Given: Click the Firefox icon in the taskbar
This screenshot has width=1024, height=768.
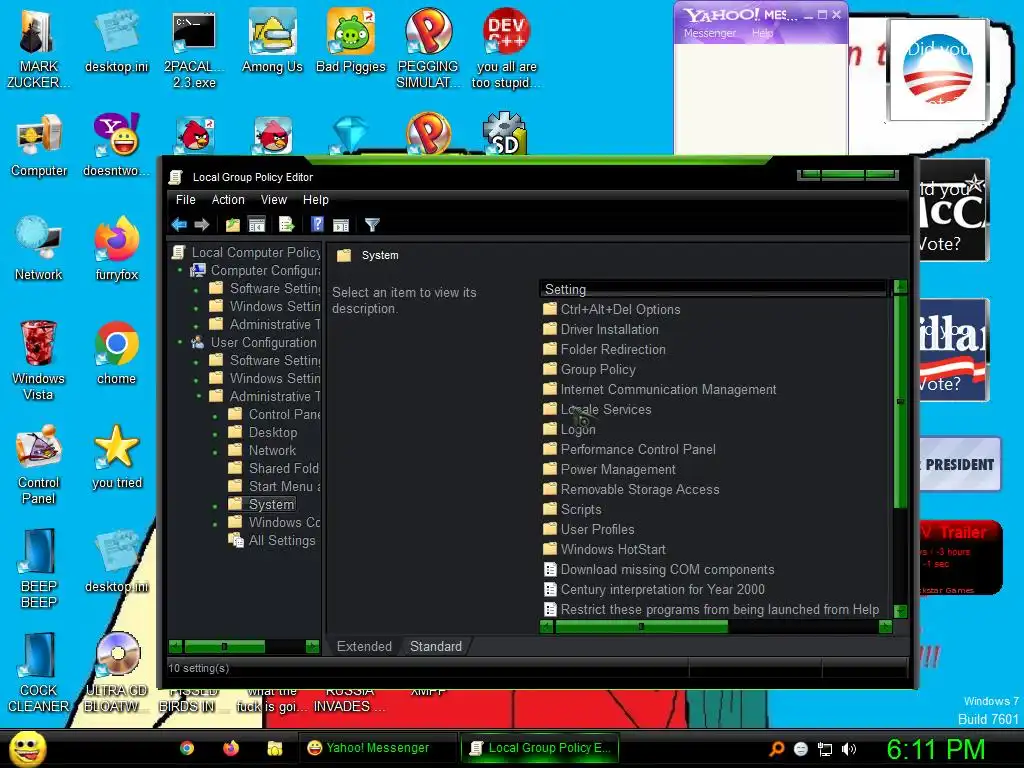Looking at the screenshot, I should pos(231,748).
